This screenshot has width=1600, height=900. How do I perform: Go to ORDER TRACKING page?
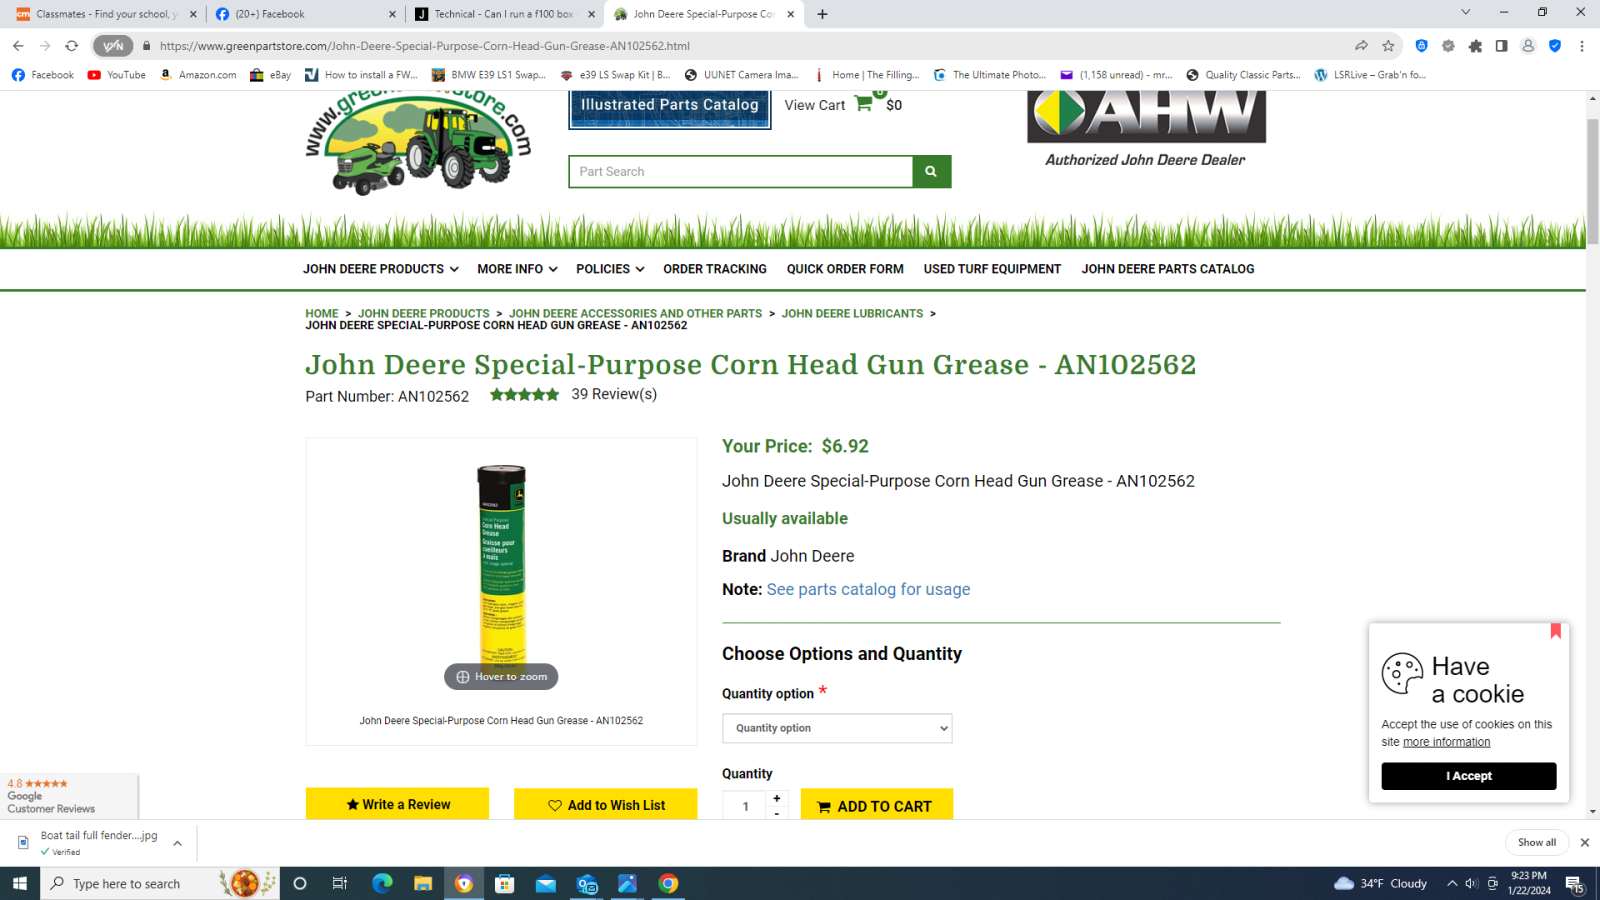coord(715,269)
